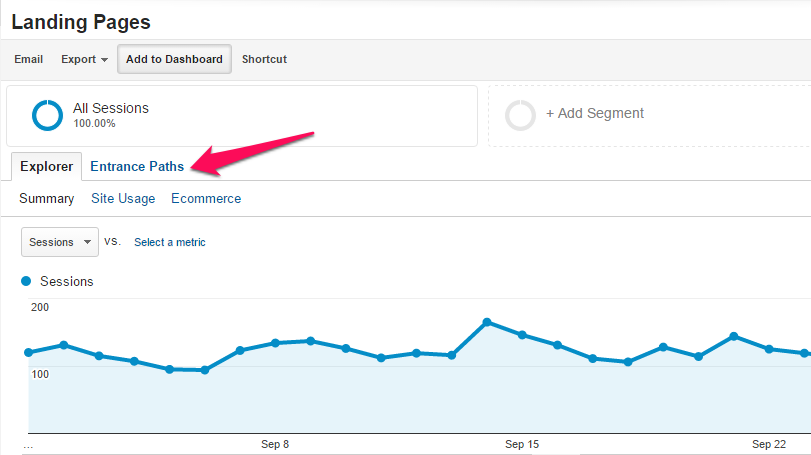Click the highest peak data point on chart
The width and height of the screenshot is (811, 455).
487,322
